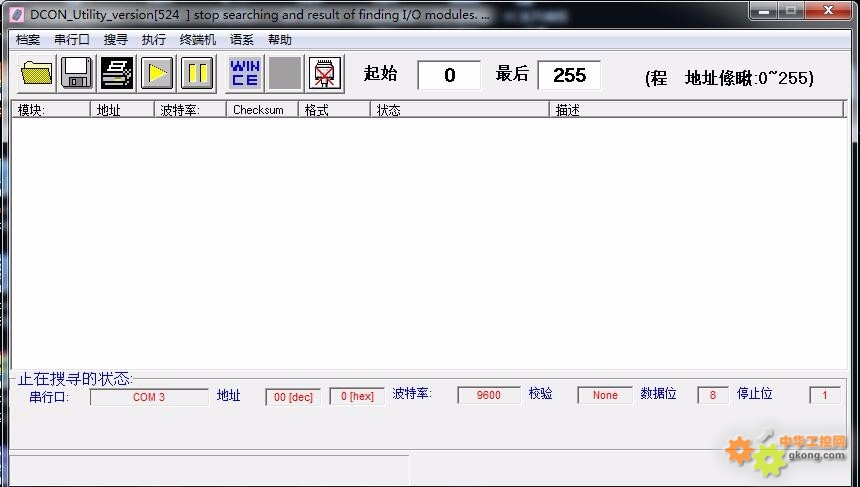Pause searching with the yellow pause icon
Screen dimensions: 860x487
[x=197, y=74]
